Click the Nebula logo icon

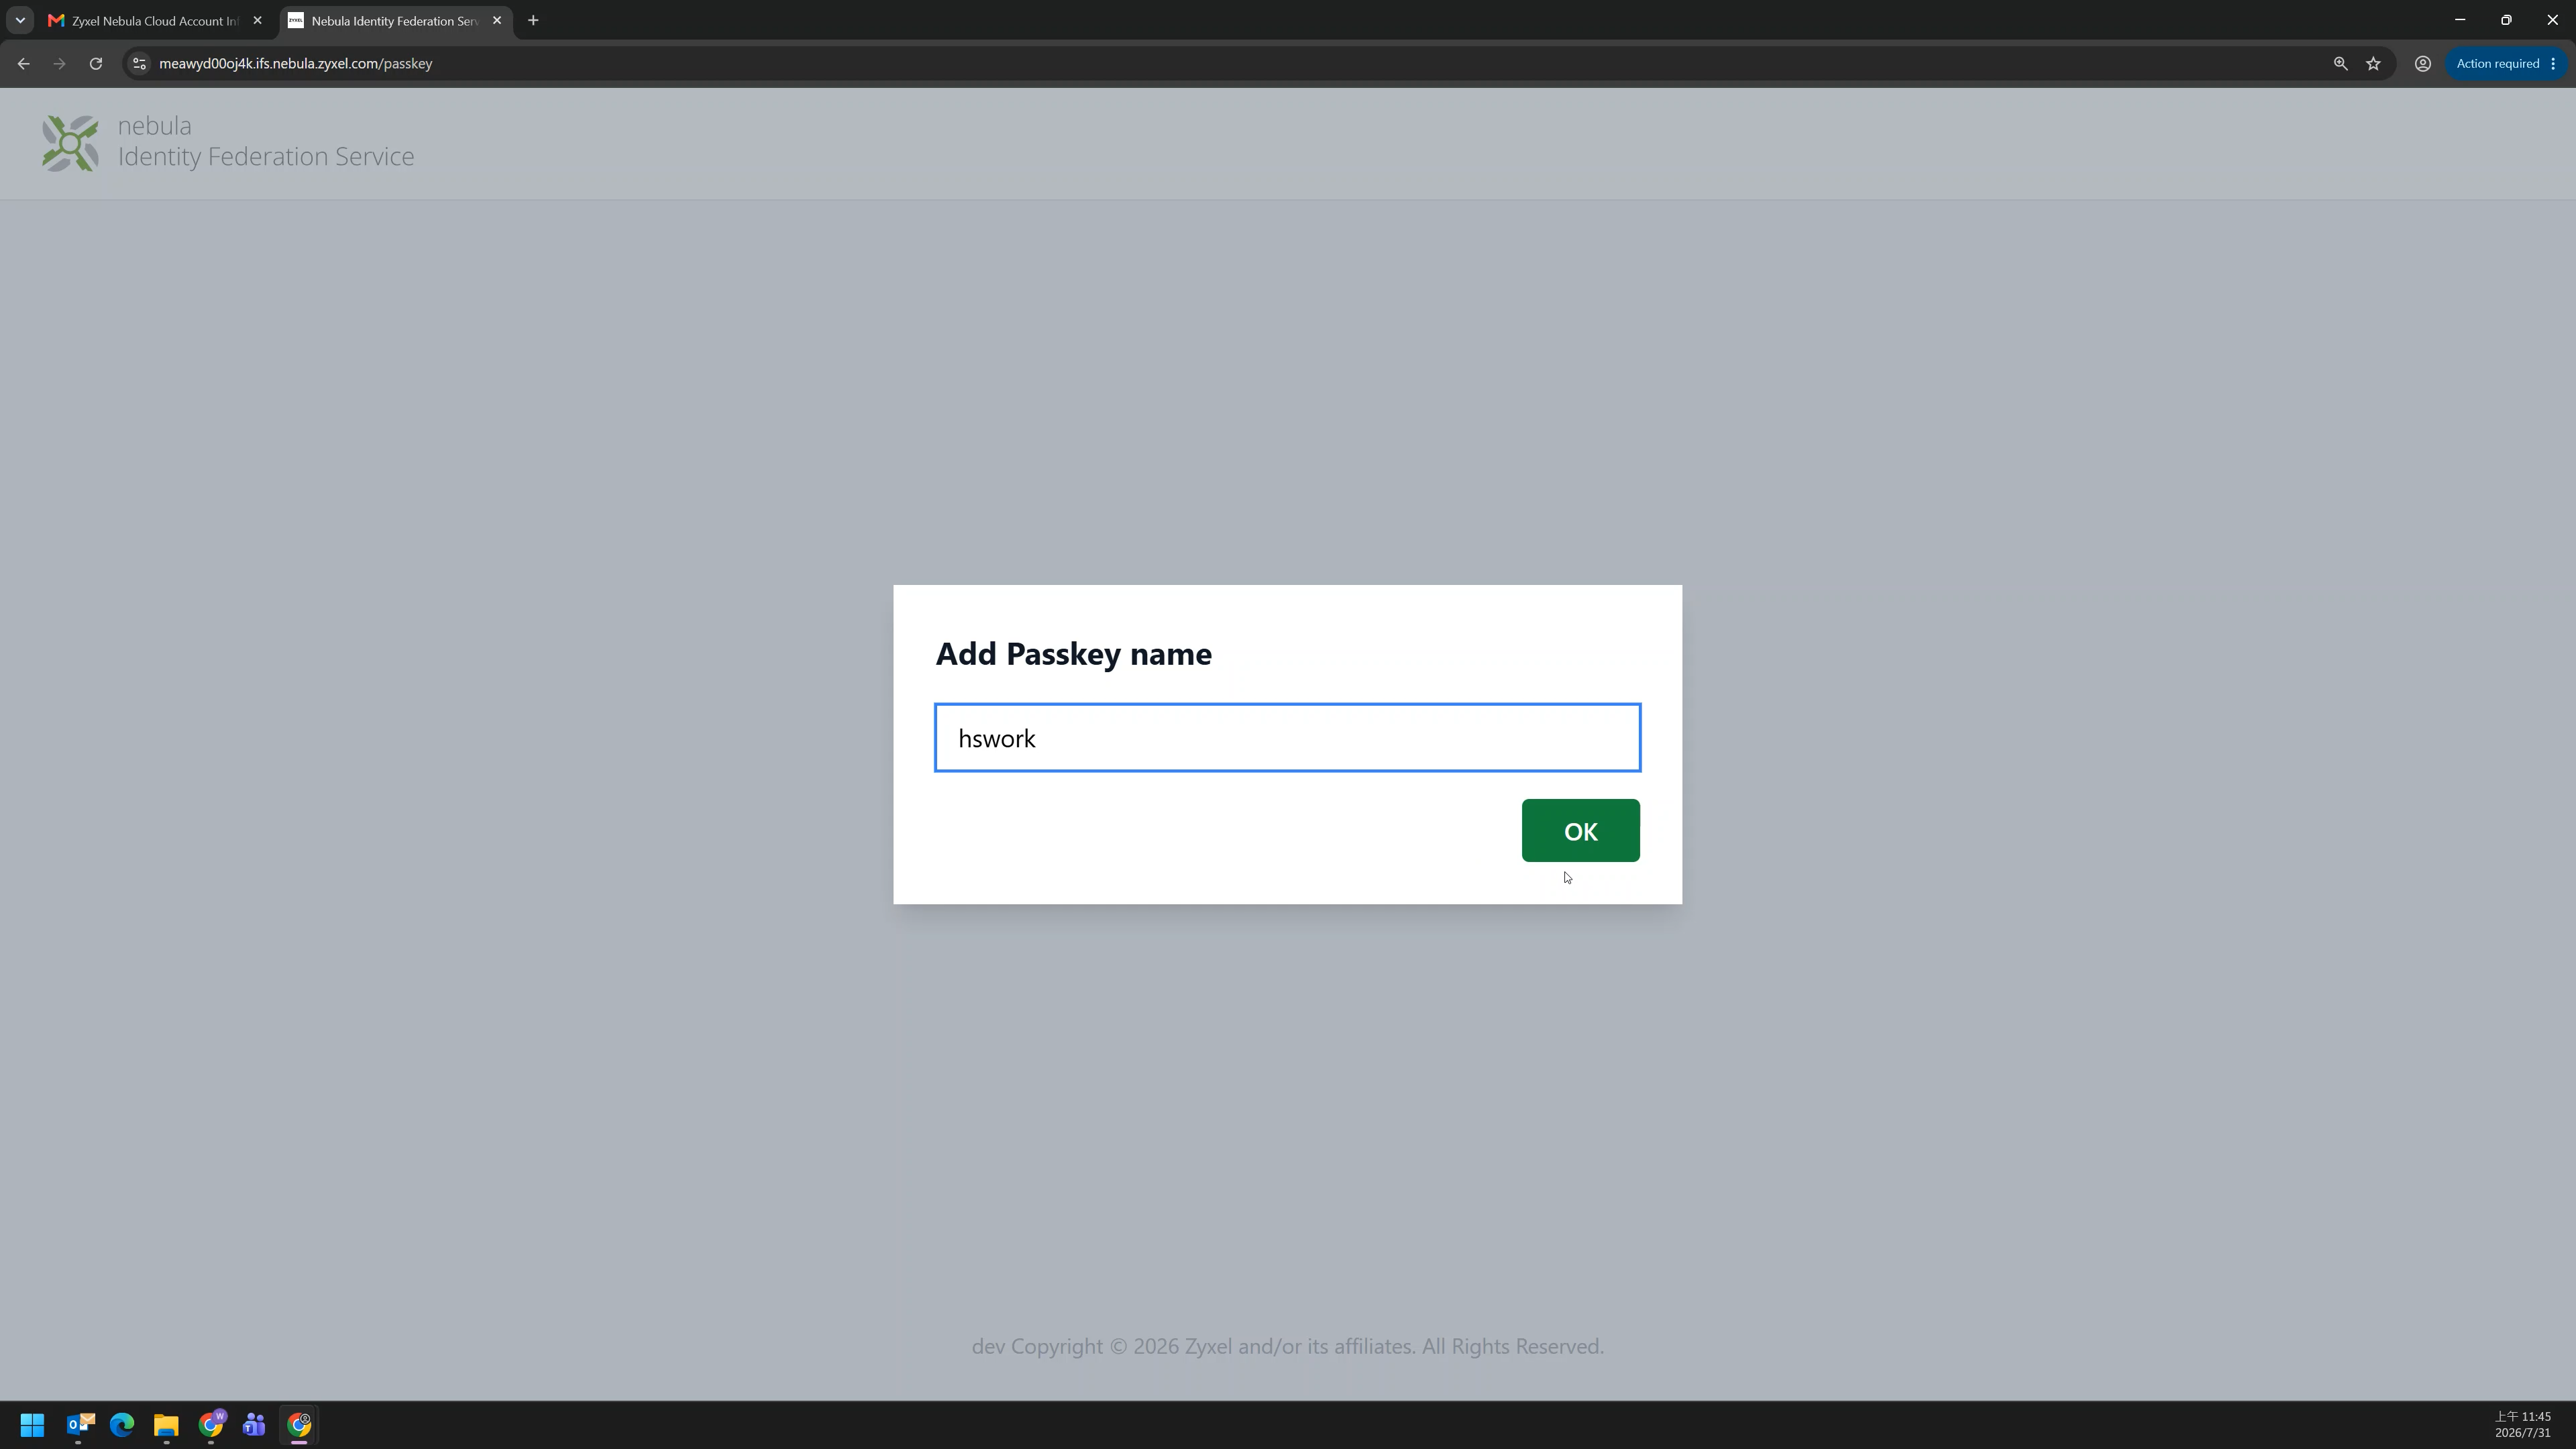coord(70,143)
